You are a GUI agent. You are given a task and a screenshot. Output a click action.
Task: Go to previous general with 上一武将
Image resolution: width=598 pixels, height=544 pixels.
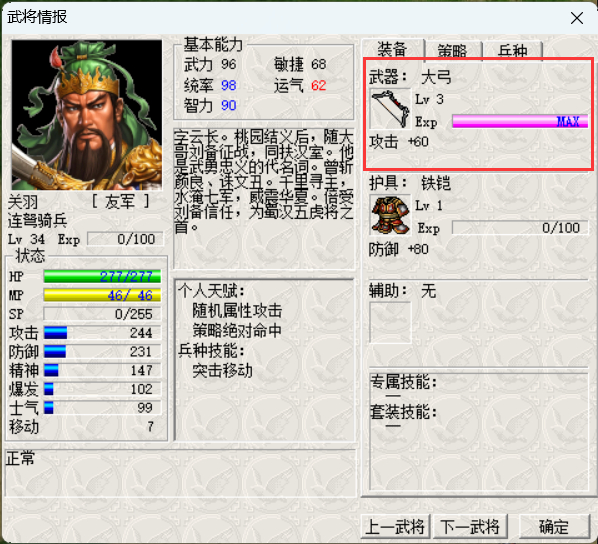(395, 526)
